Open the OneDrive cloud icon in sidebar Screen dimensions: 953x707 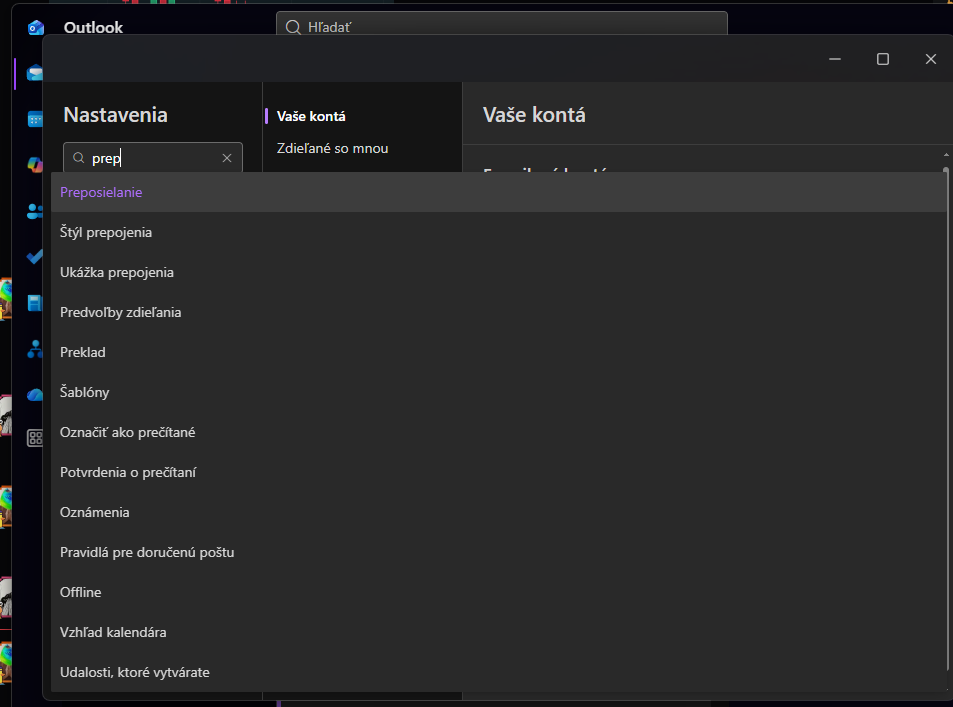(35, 394)
